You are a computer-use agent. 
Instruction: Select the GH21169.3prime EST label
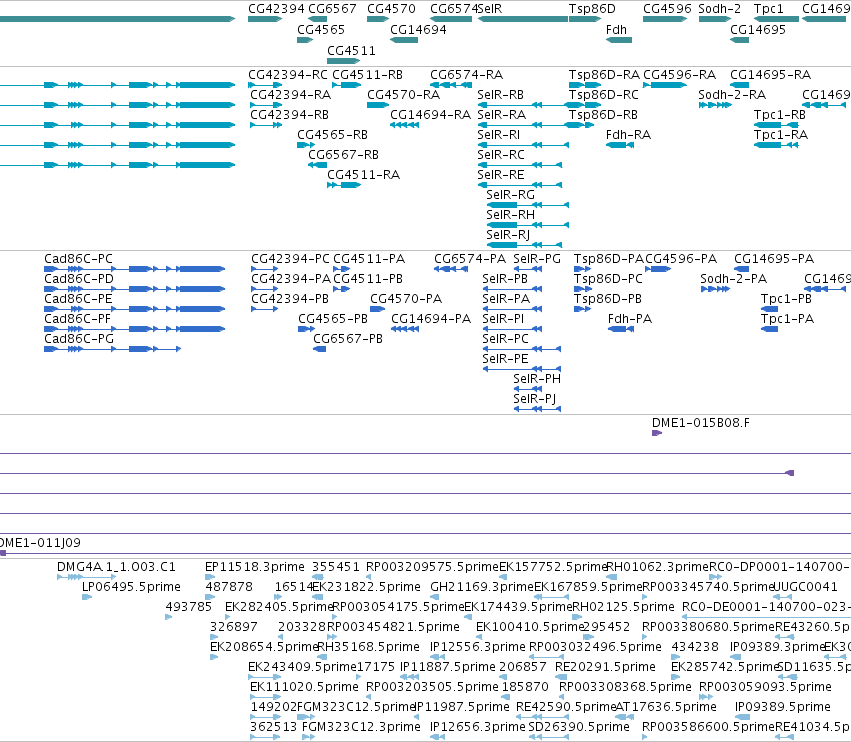(x=482, y=587)
